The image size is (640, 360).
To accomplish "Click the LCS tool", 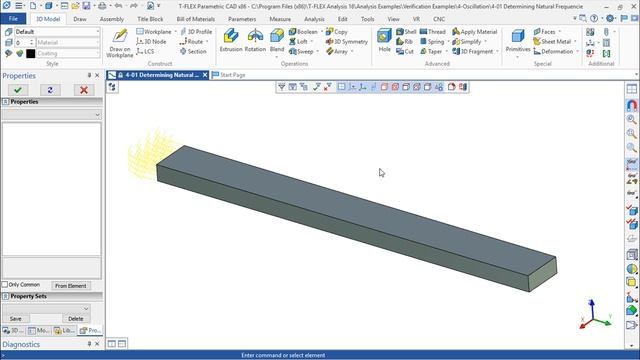I will click(x=145, y=51).
